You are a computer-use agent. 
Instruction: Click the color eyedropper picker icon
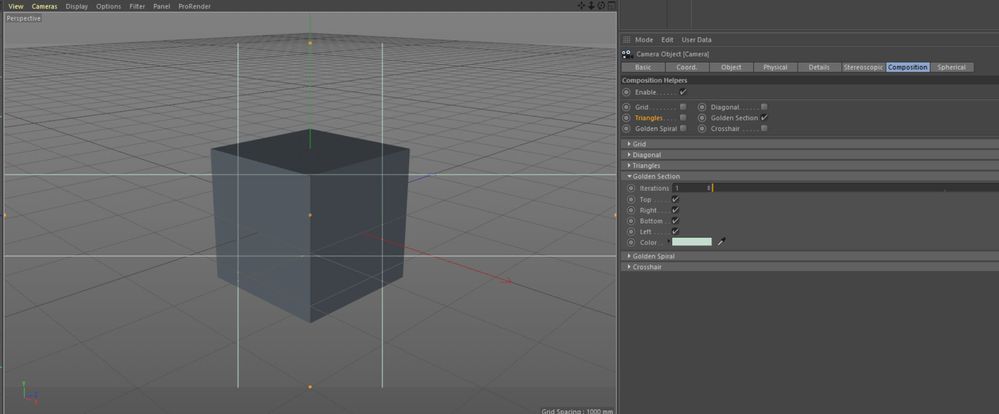721,242
